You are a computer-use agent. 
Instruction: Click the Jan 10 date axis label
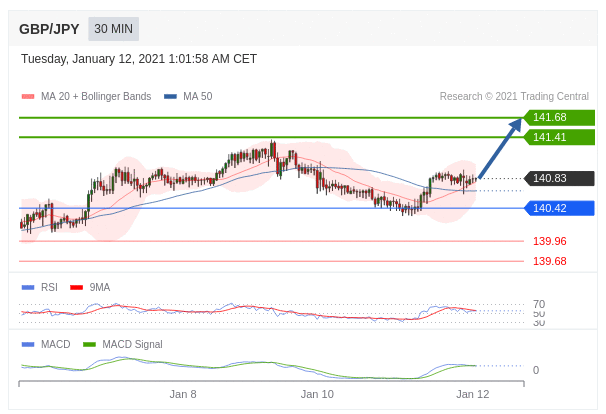point(317,394)
